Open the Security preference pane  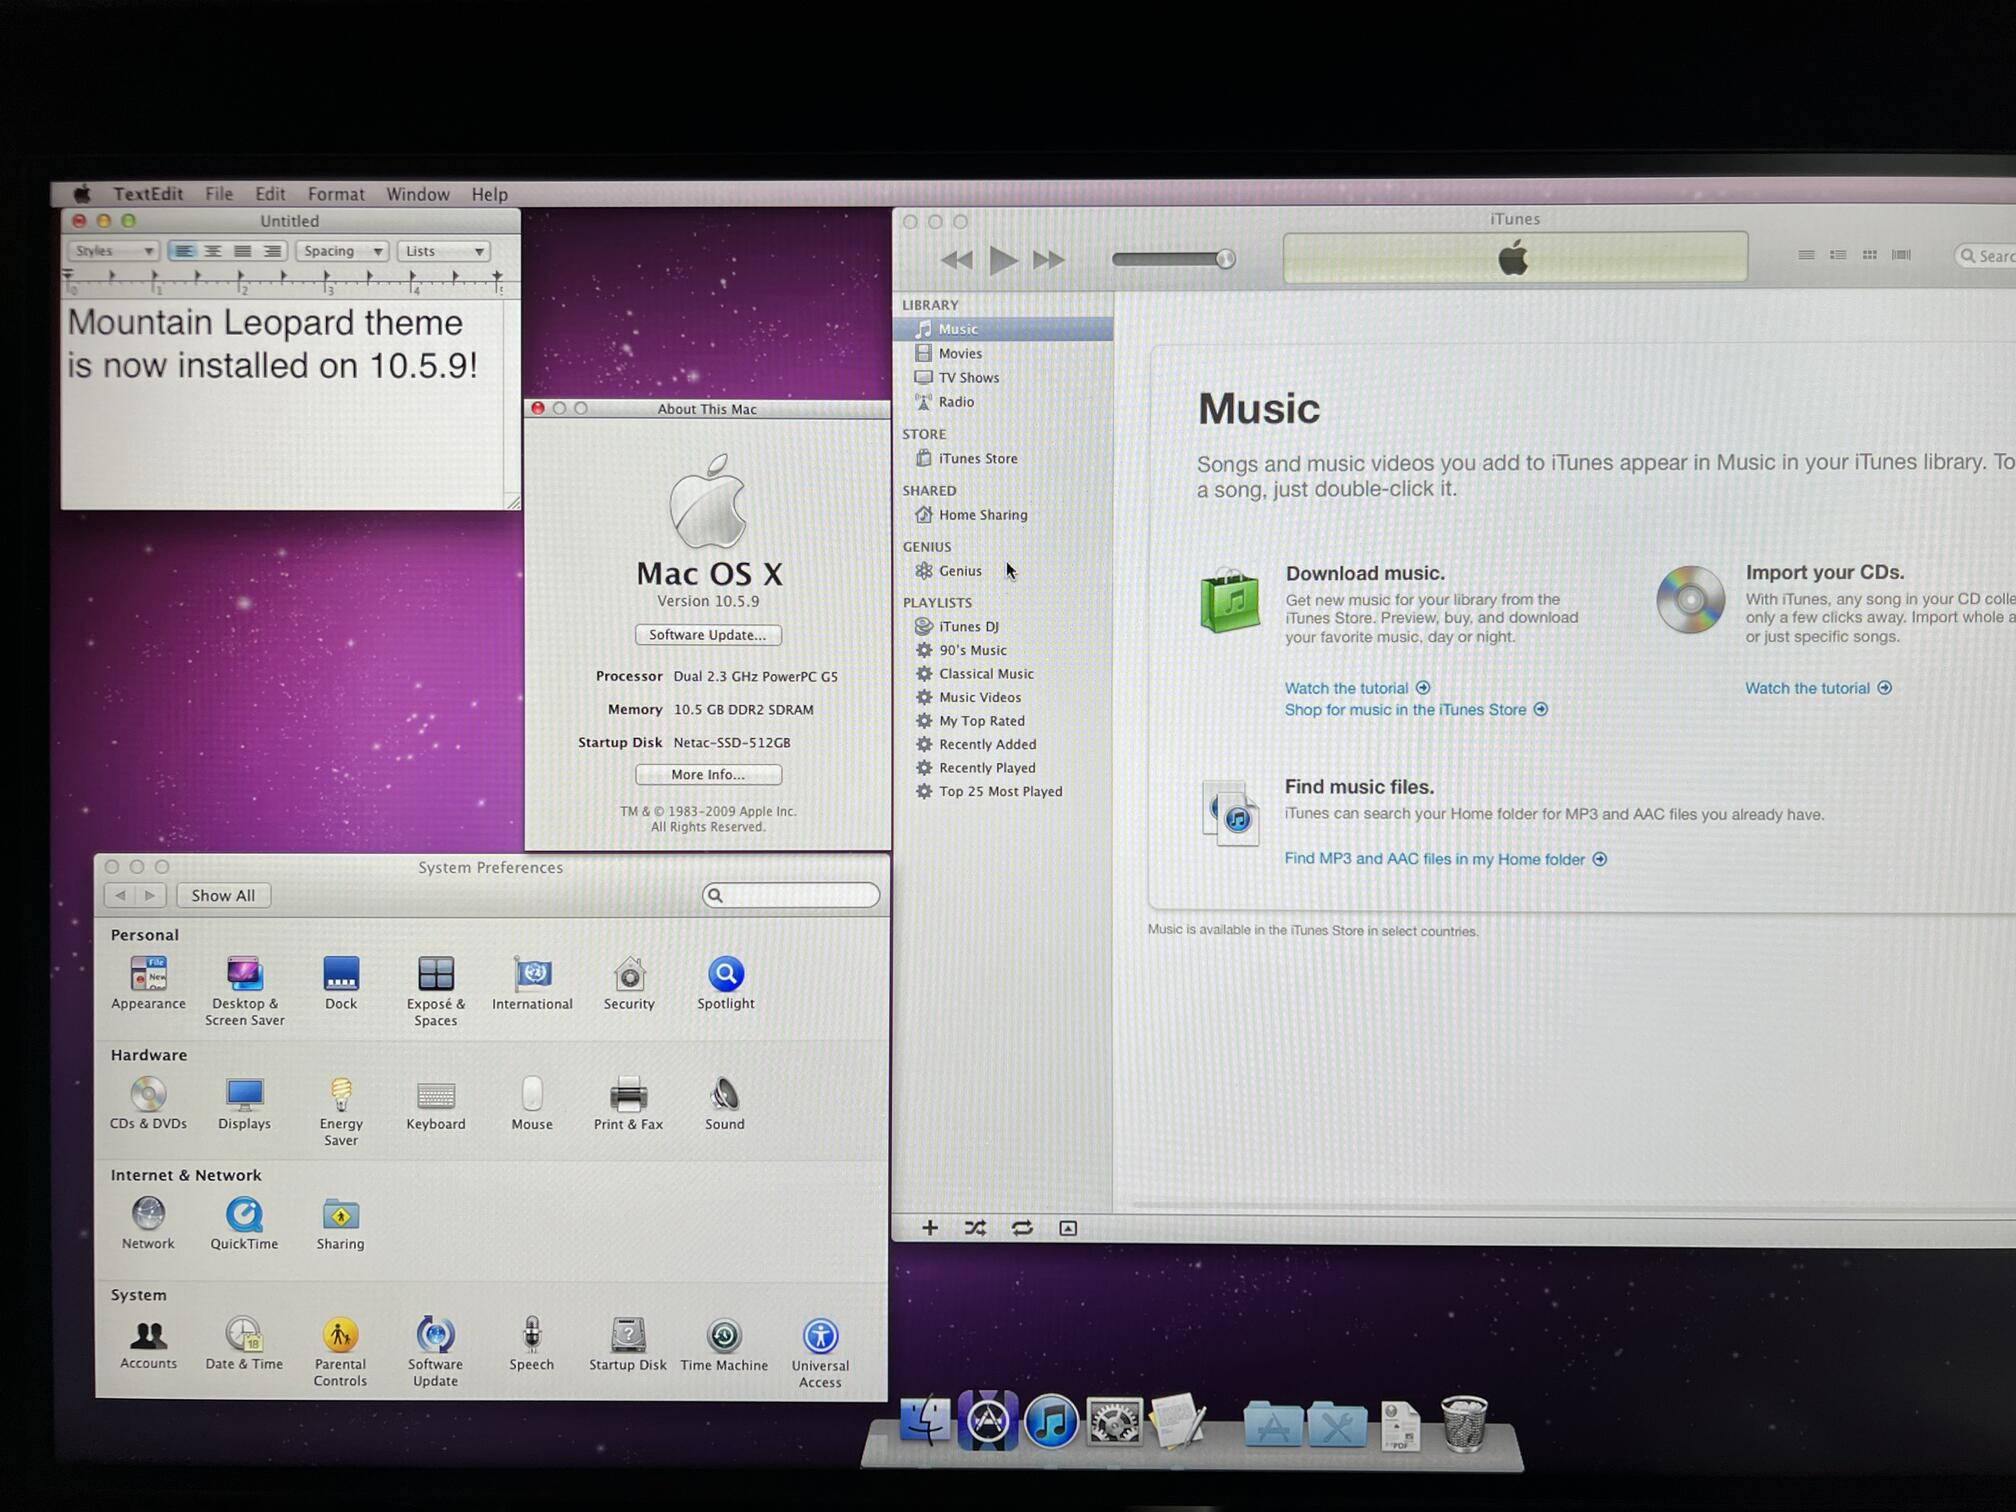tap(629, 984)
